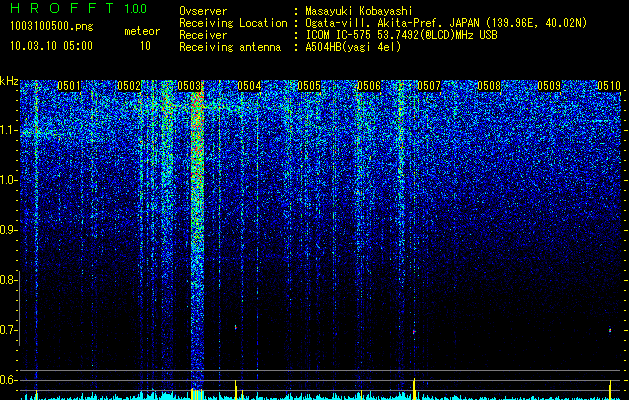Click the 0505 time marker
Viewport: 629px width, 400px height.
click(309, 86)
